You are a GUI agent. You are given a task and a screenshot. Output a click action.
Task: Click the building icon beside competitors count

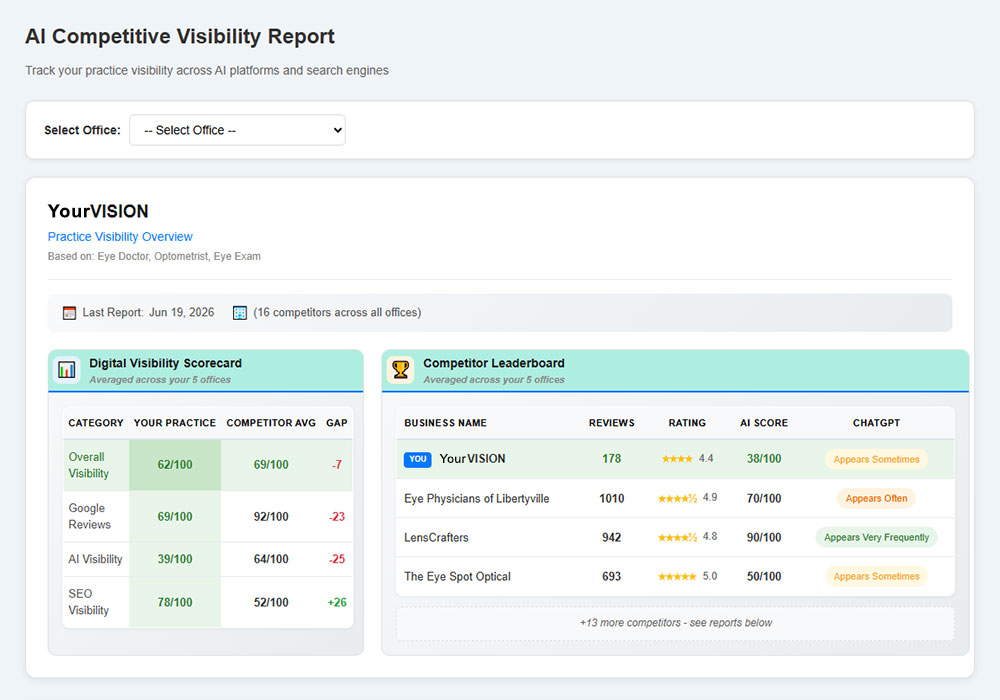[240, 313]
